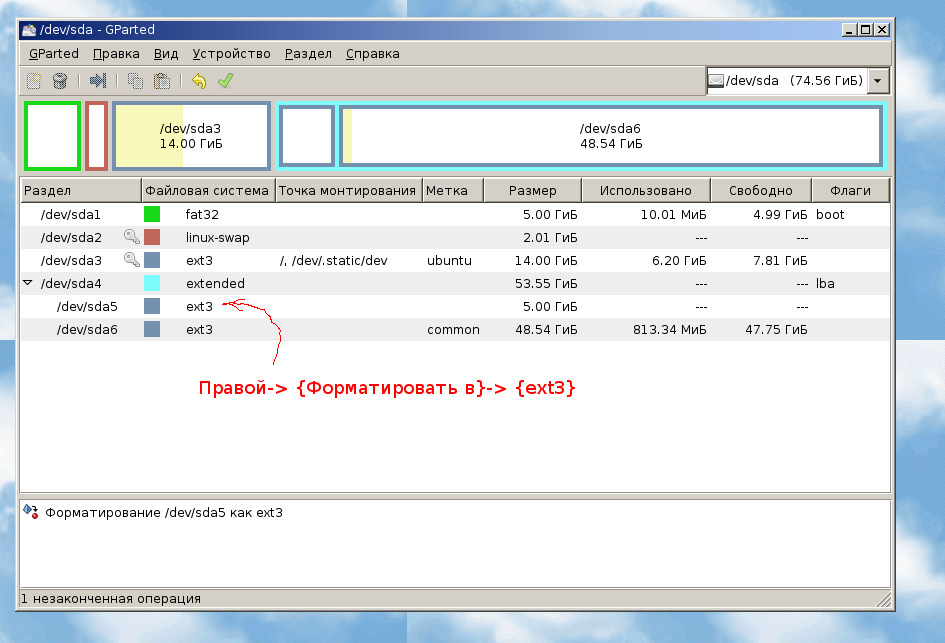This screenshot has width=945, height=643.
Task: Click the New partition toolbar icon
Action: [x=34, y=81]
